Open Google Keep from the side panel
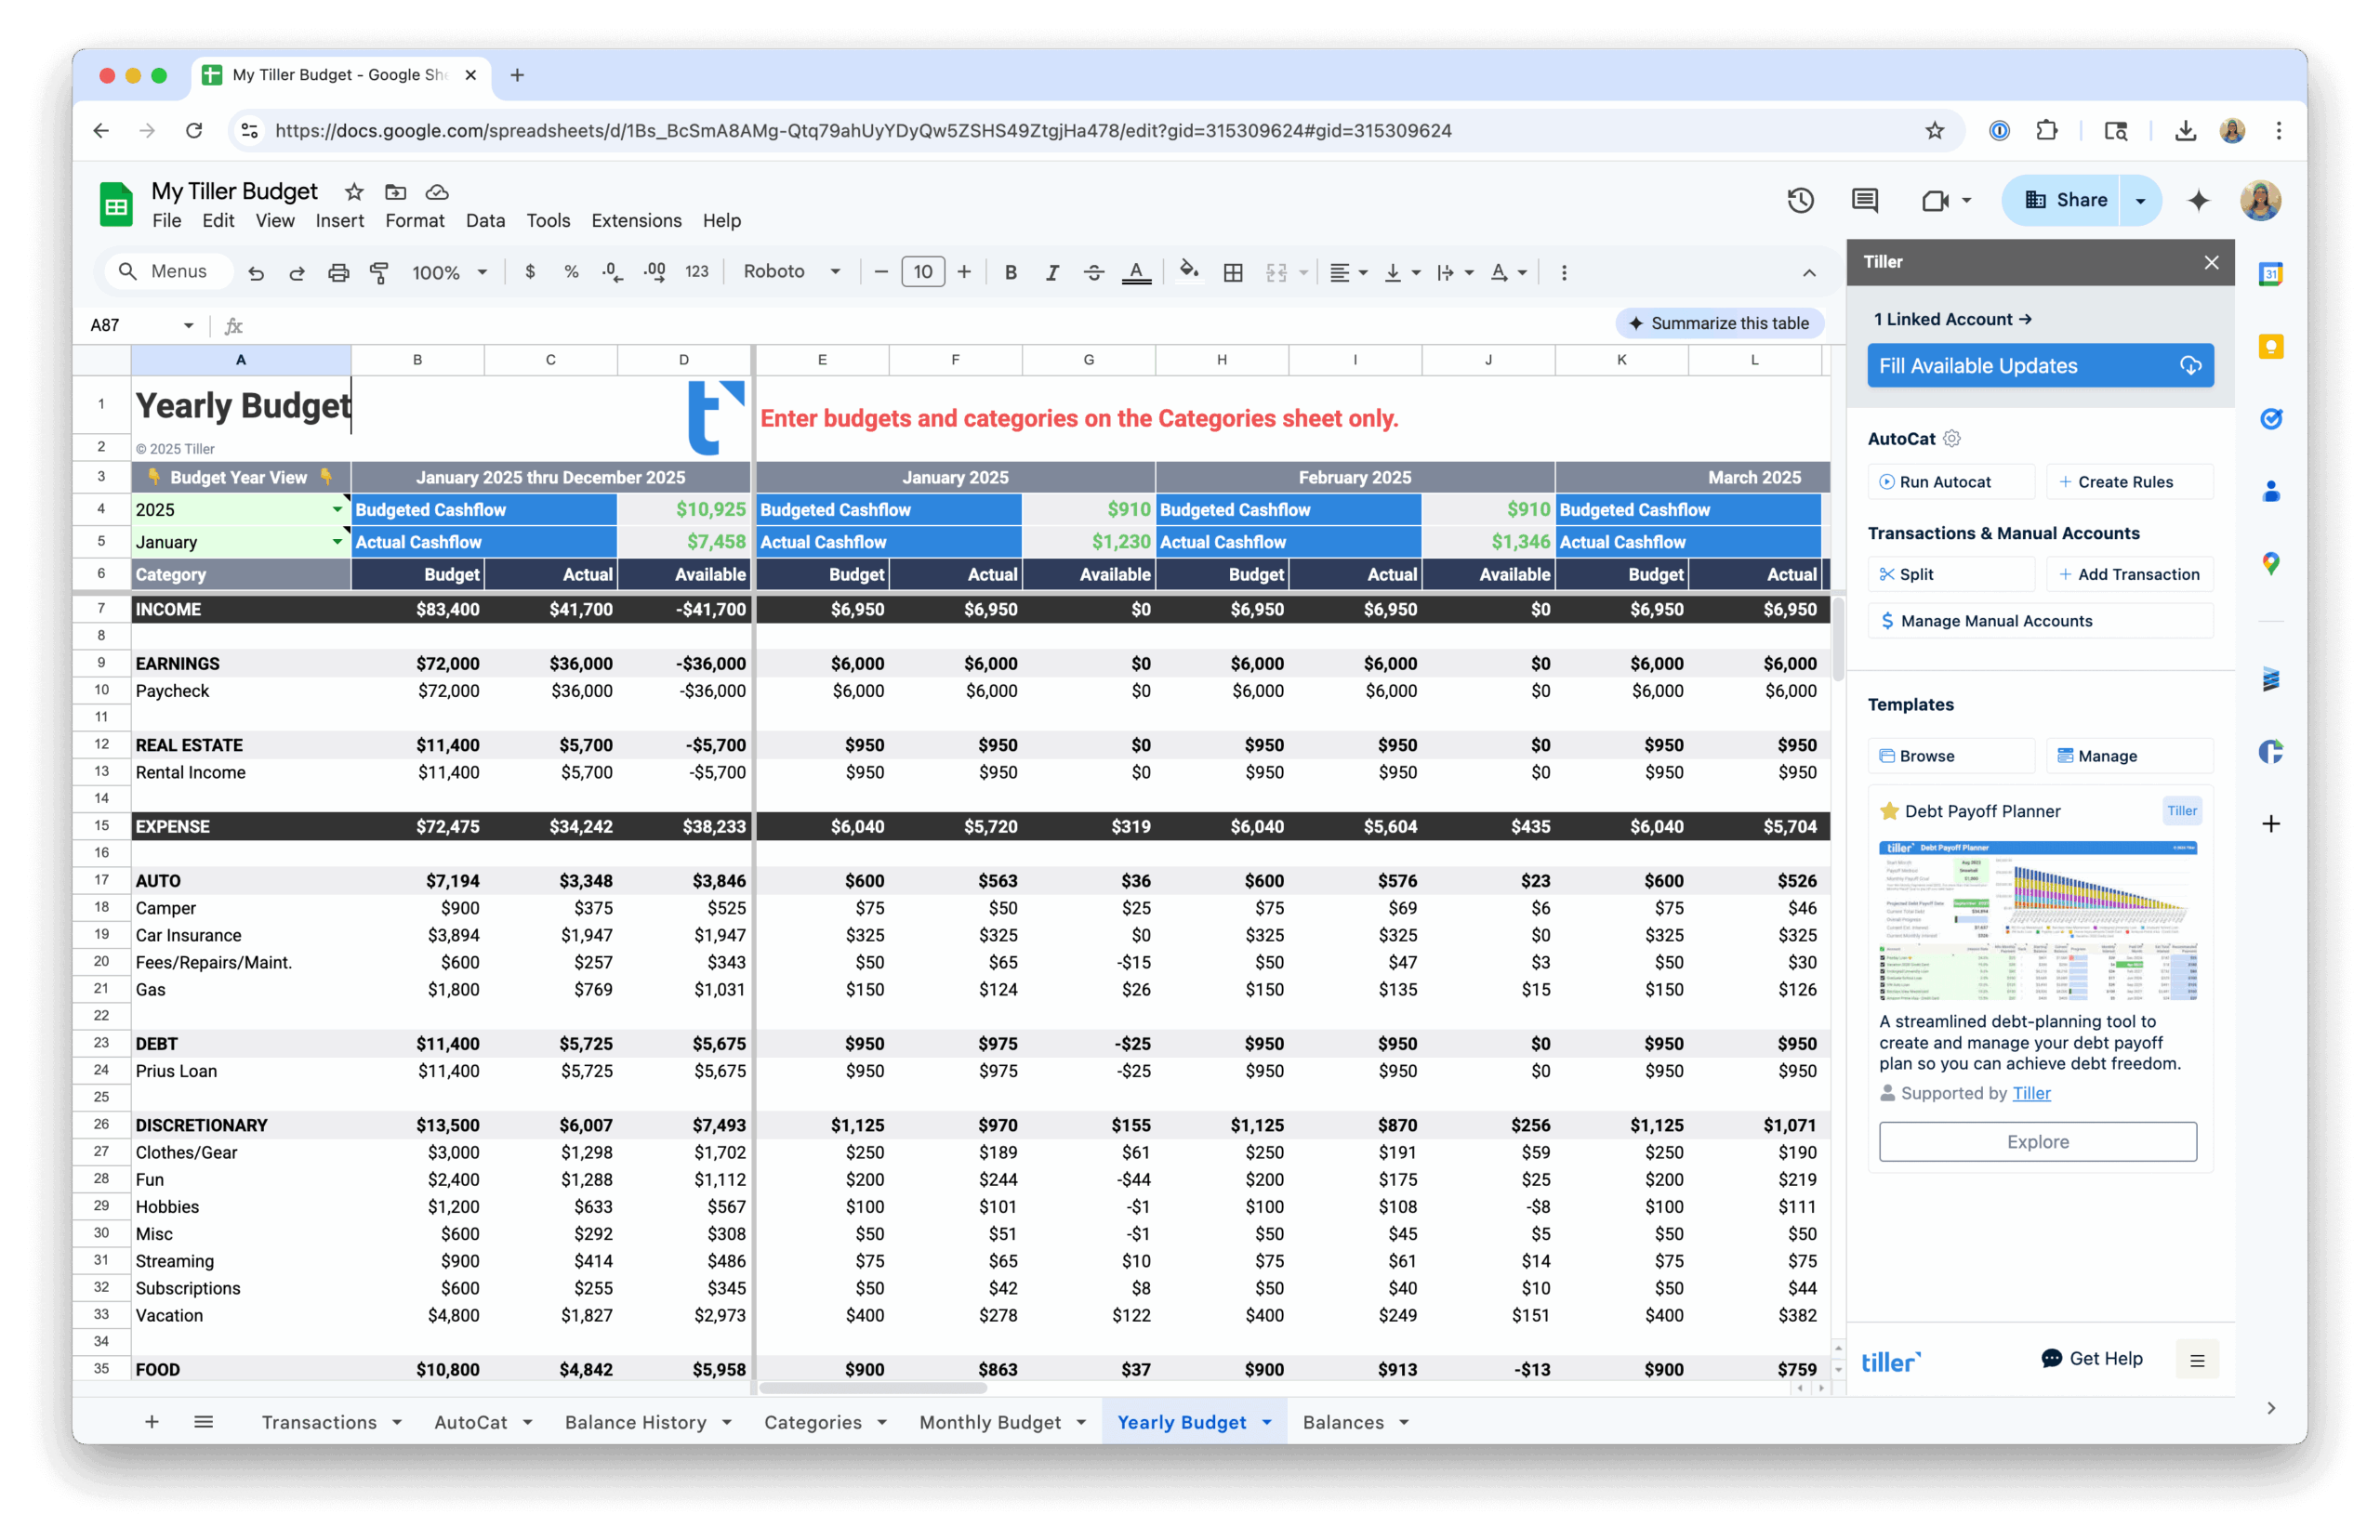2380x1540 pixels. coord(2272,346)
